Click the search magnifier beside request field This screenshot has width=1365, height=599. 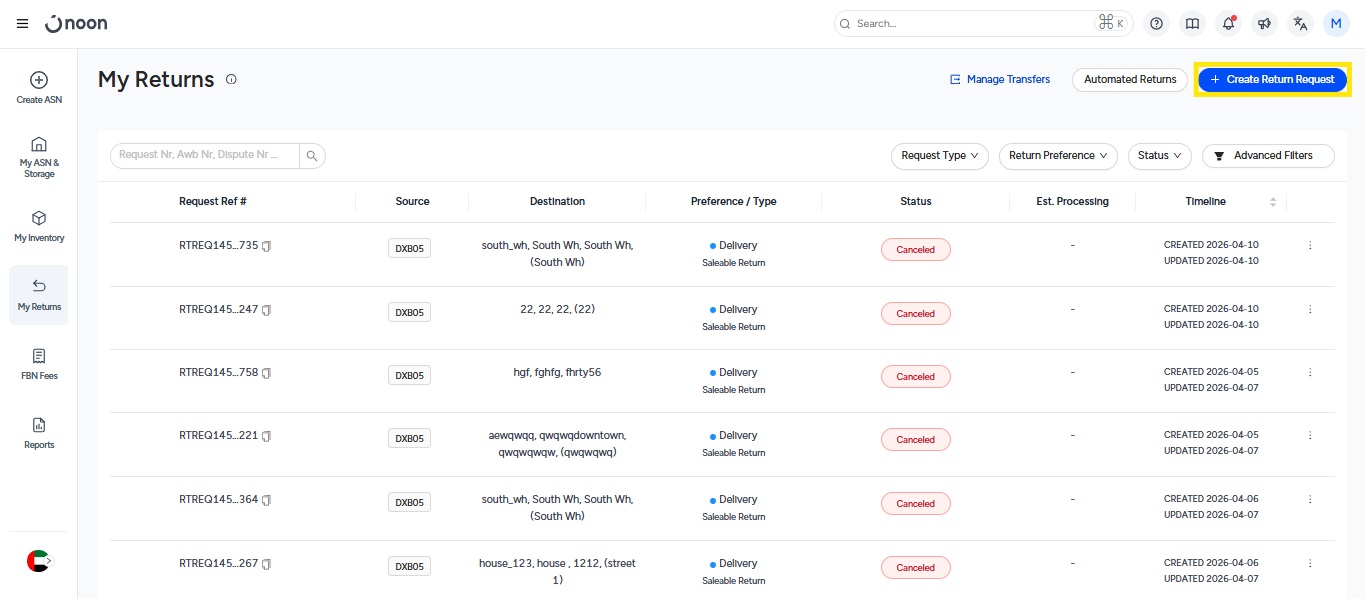tap(312, 155)
